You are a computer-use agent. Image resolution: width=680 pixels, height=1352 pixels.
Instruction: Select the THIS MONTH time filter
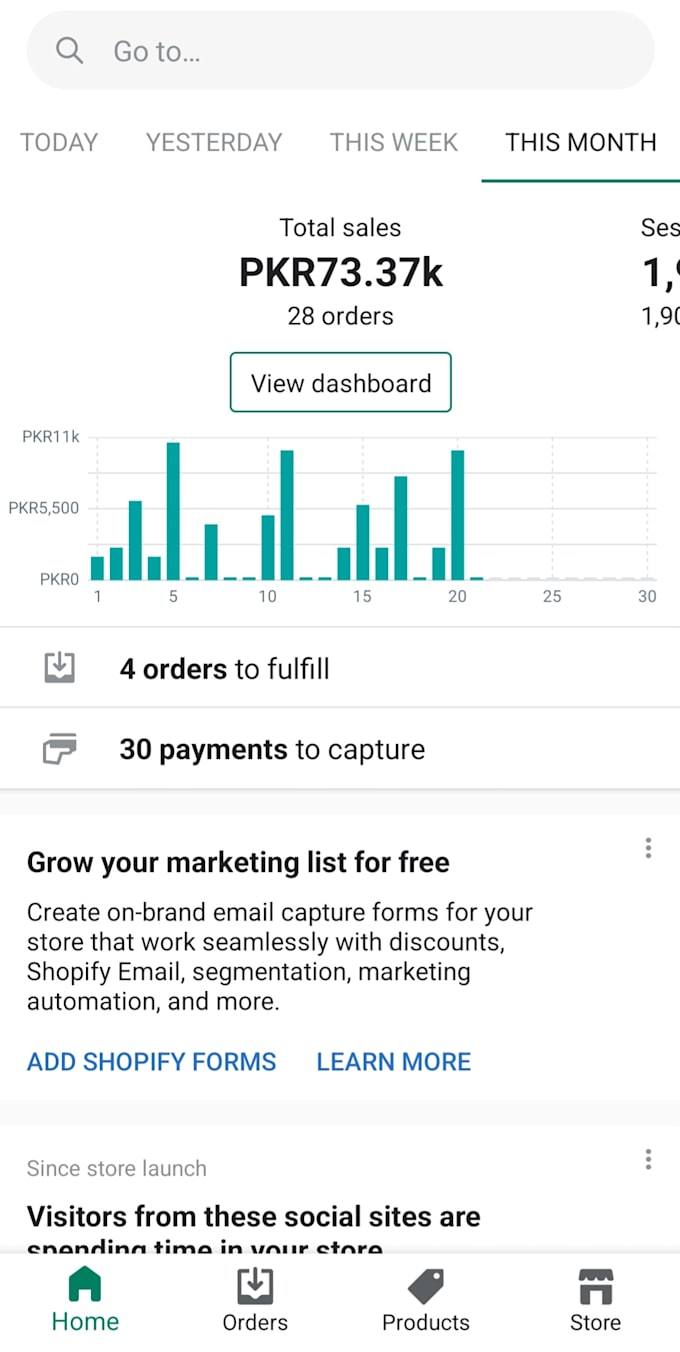pyautogui.click(x=580, y=142)
